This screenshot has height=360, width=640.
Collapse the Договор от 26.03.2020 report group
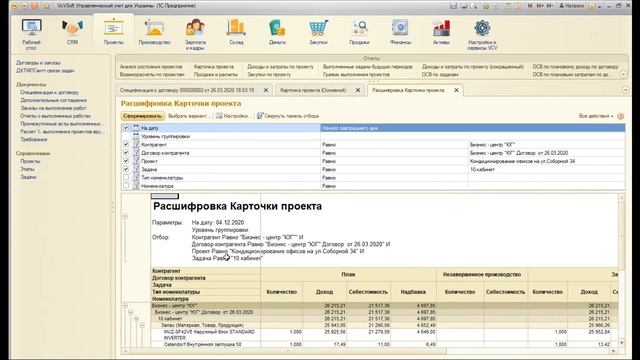click(x=131, y=312)
